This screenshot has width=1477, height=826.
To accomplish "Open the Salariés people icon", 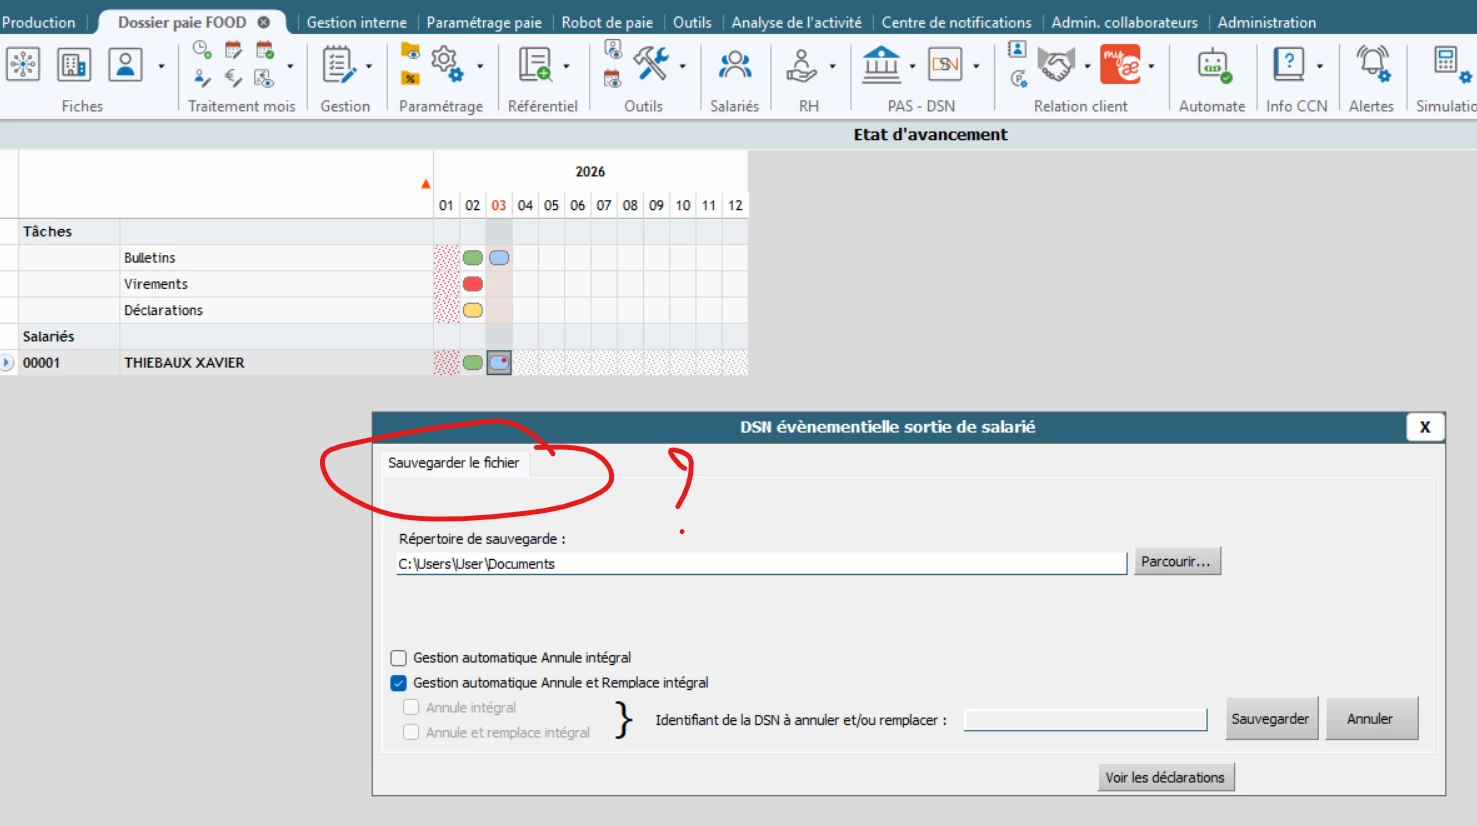I will pos(735,65).
